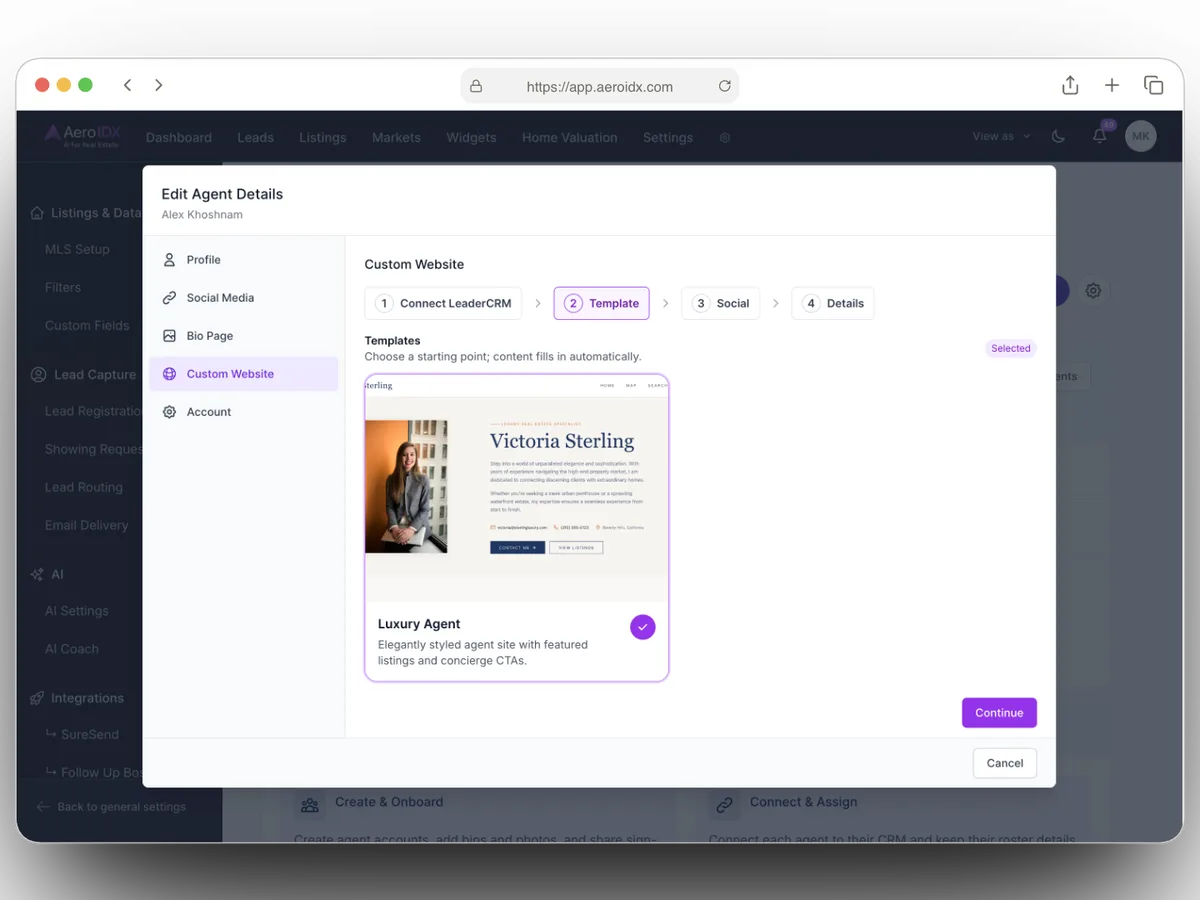Click the Luxury Agent template preview thumbnail
This screenshot has width=1200, height=900.
pyautogui.click(x=517, y=488)
